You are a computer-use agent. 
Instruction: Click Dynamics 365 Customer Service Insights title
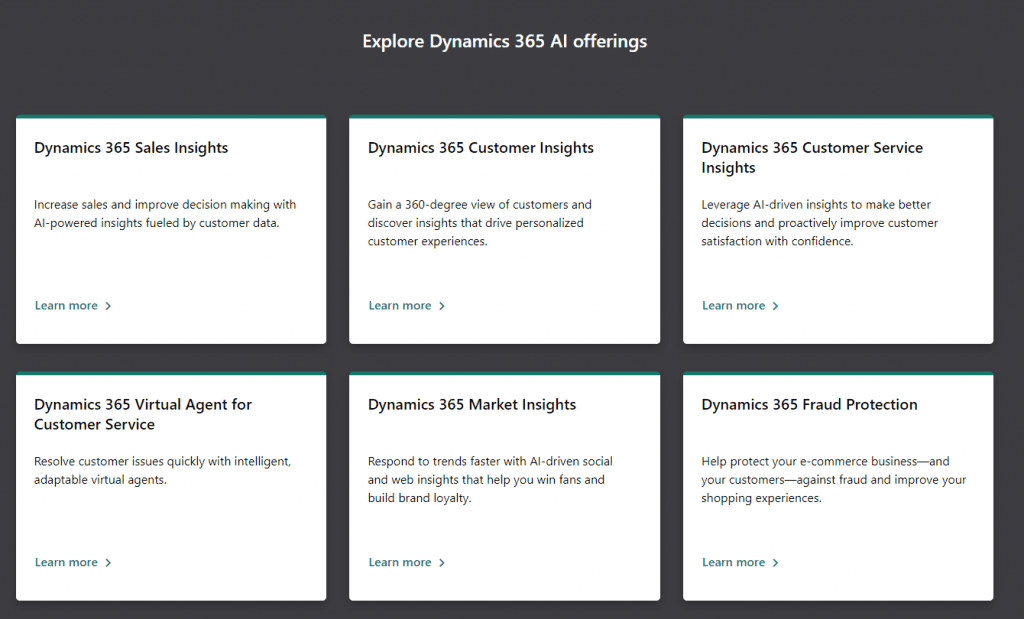click(812, 158)
